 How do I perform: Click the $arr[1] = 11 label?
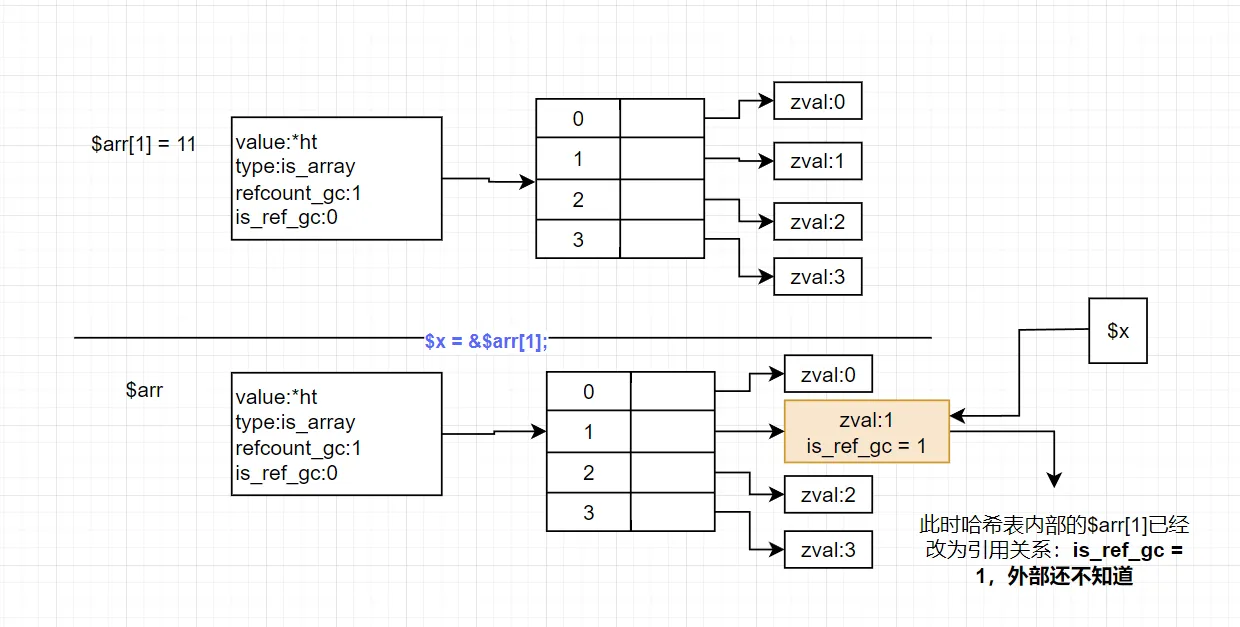[x=143, y=144]
